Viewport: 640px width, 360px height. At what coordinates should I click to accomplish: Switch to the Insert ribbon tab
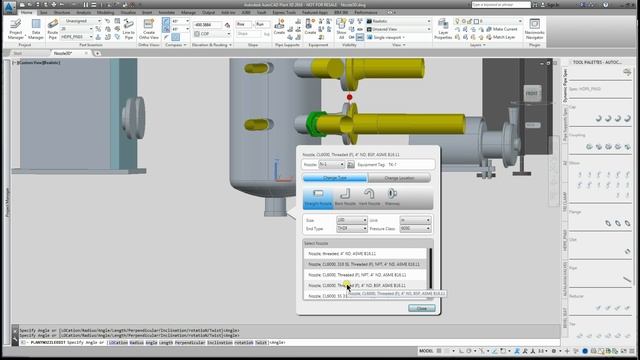pos(147,13)
